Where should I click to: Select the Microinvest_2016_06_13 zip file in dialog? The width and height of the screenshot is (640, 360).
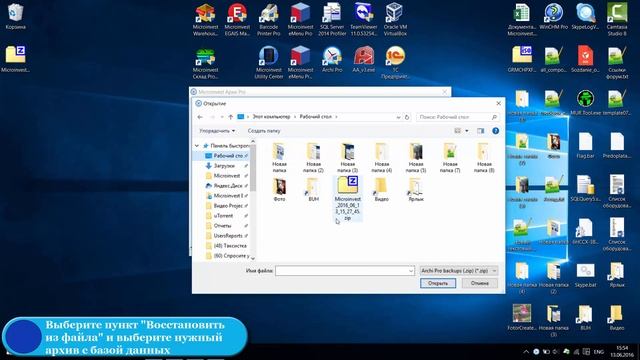coord(347,198)
